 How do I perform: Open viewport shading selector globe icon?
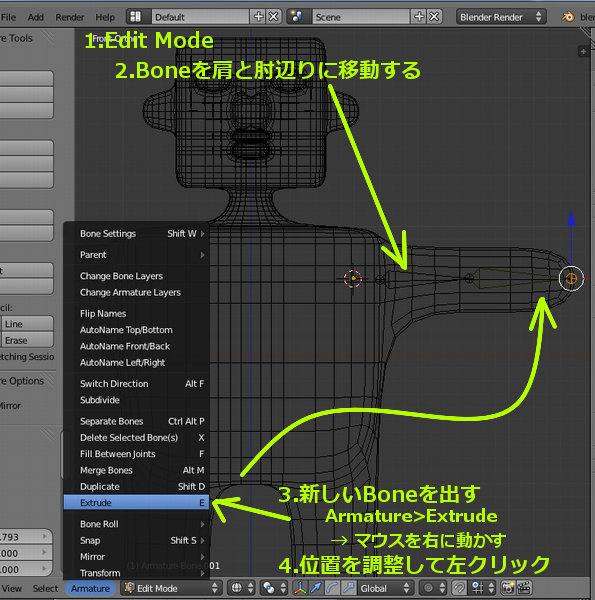242,588
